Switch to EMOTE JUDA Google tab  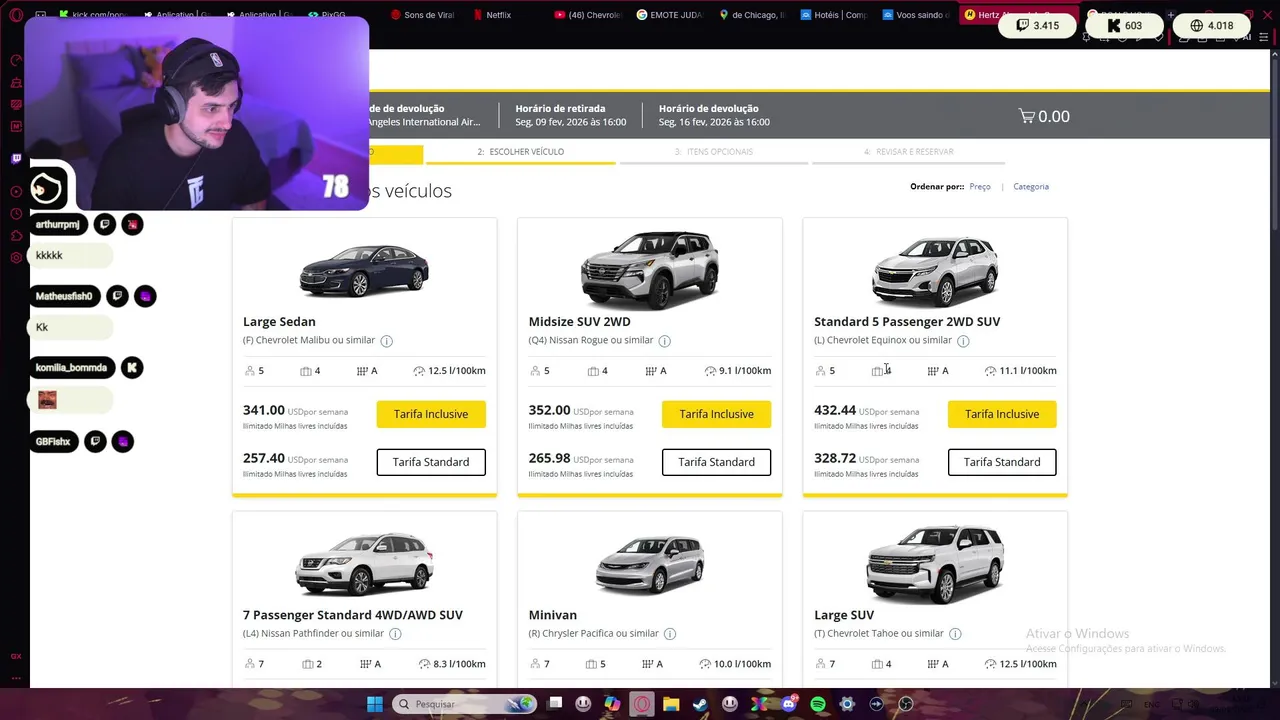point(670,15)
